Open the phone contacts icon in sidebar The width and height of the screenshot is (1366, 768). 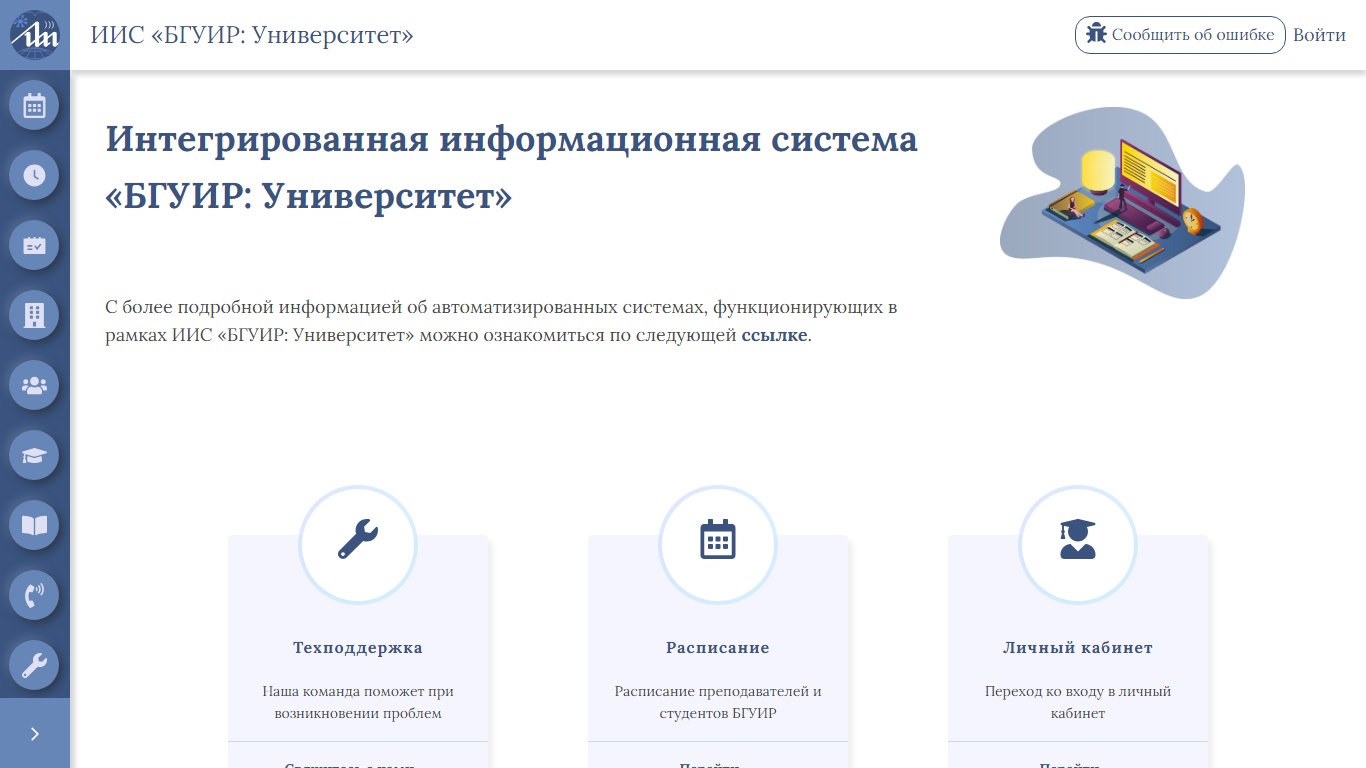click(34, 595)
